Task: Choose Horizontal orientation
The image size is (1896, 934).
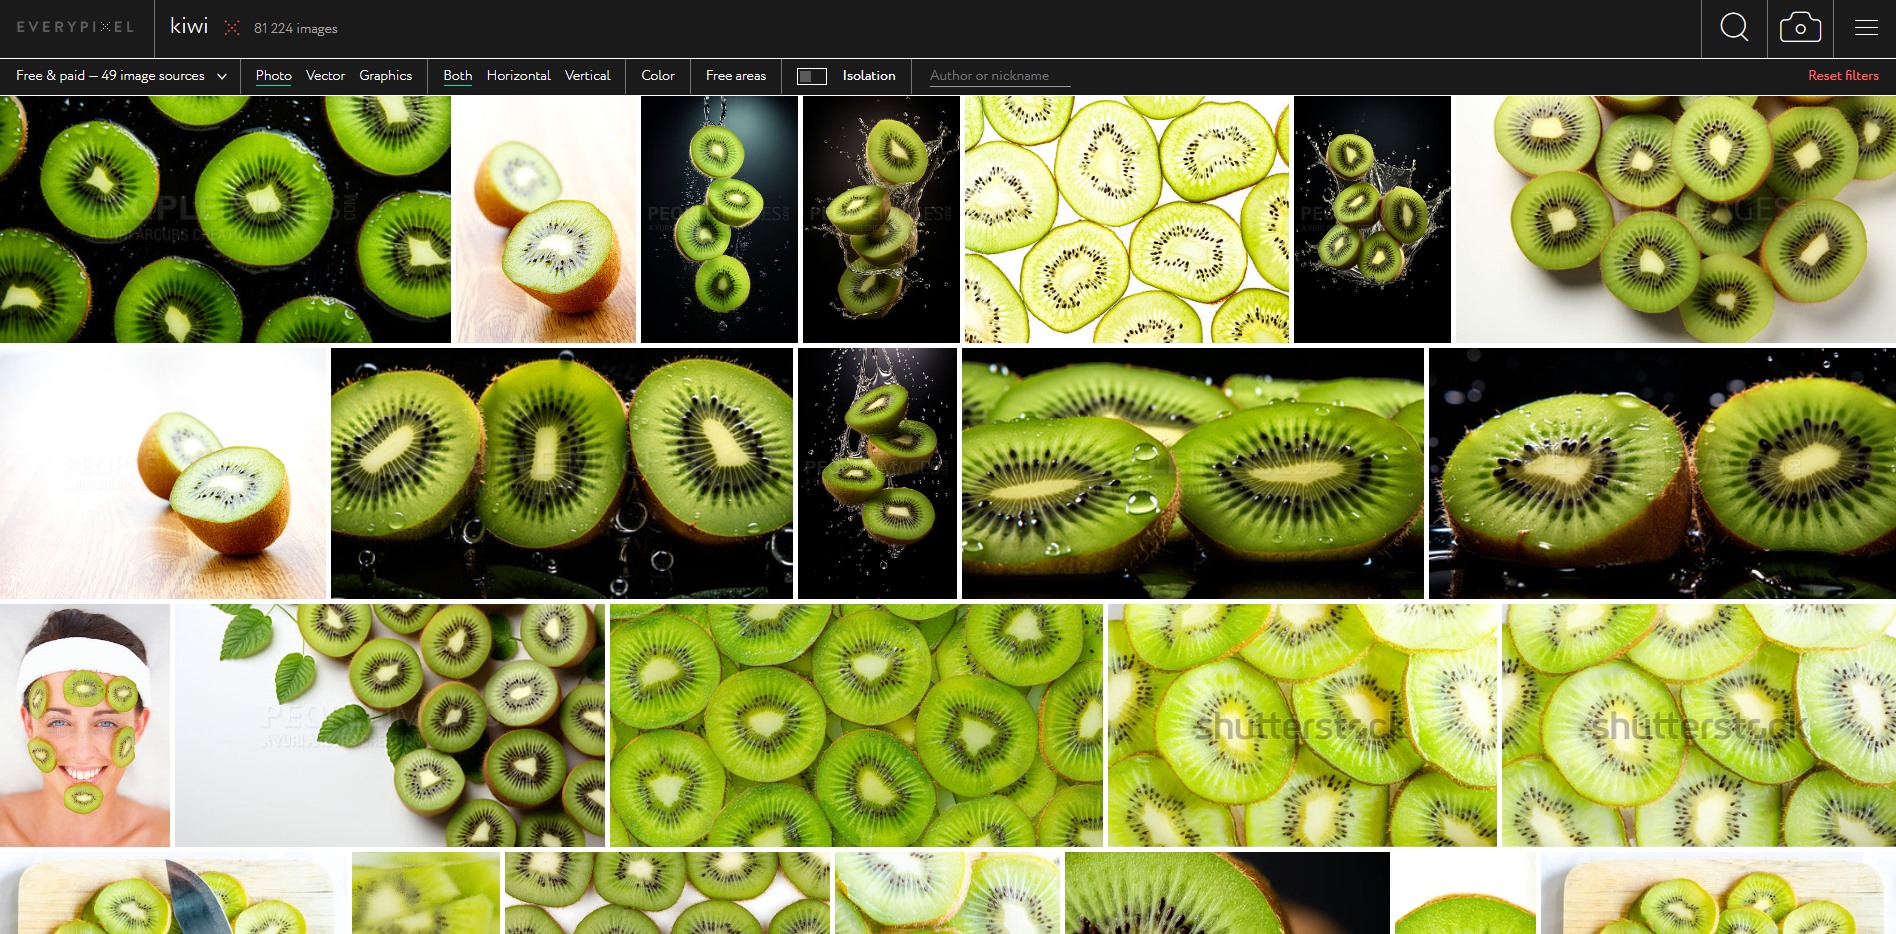Action: point(518,76)
